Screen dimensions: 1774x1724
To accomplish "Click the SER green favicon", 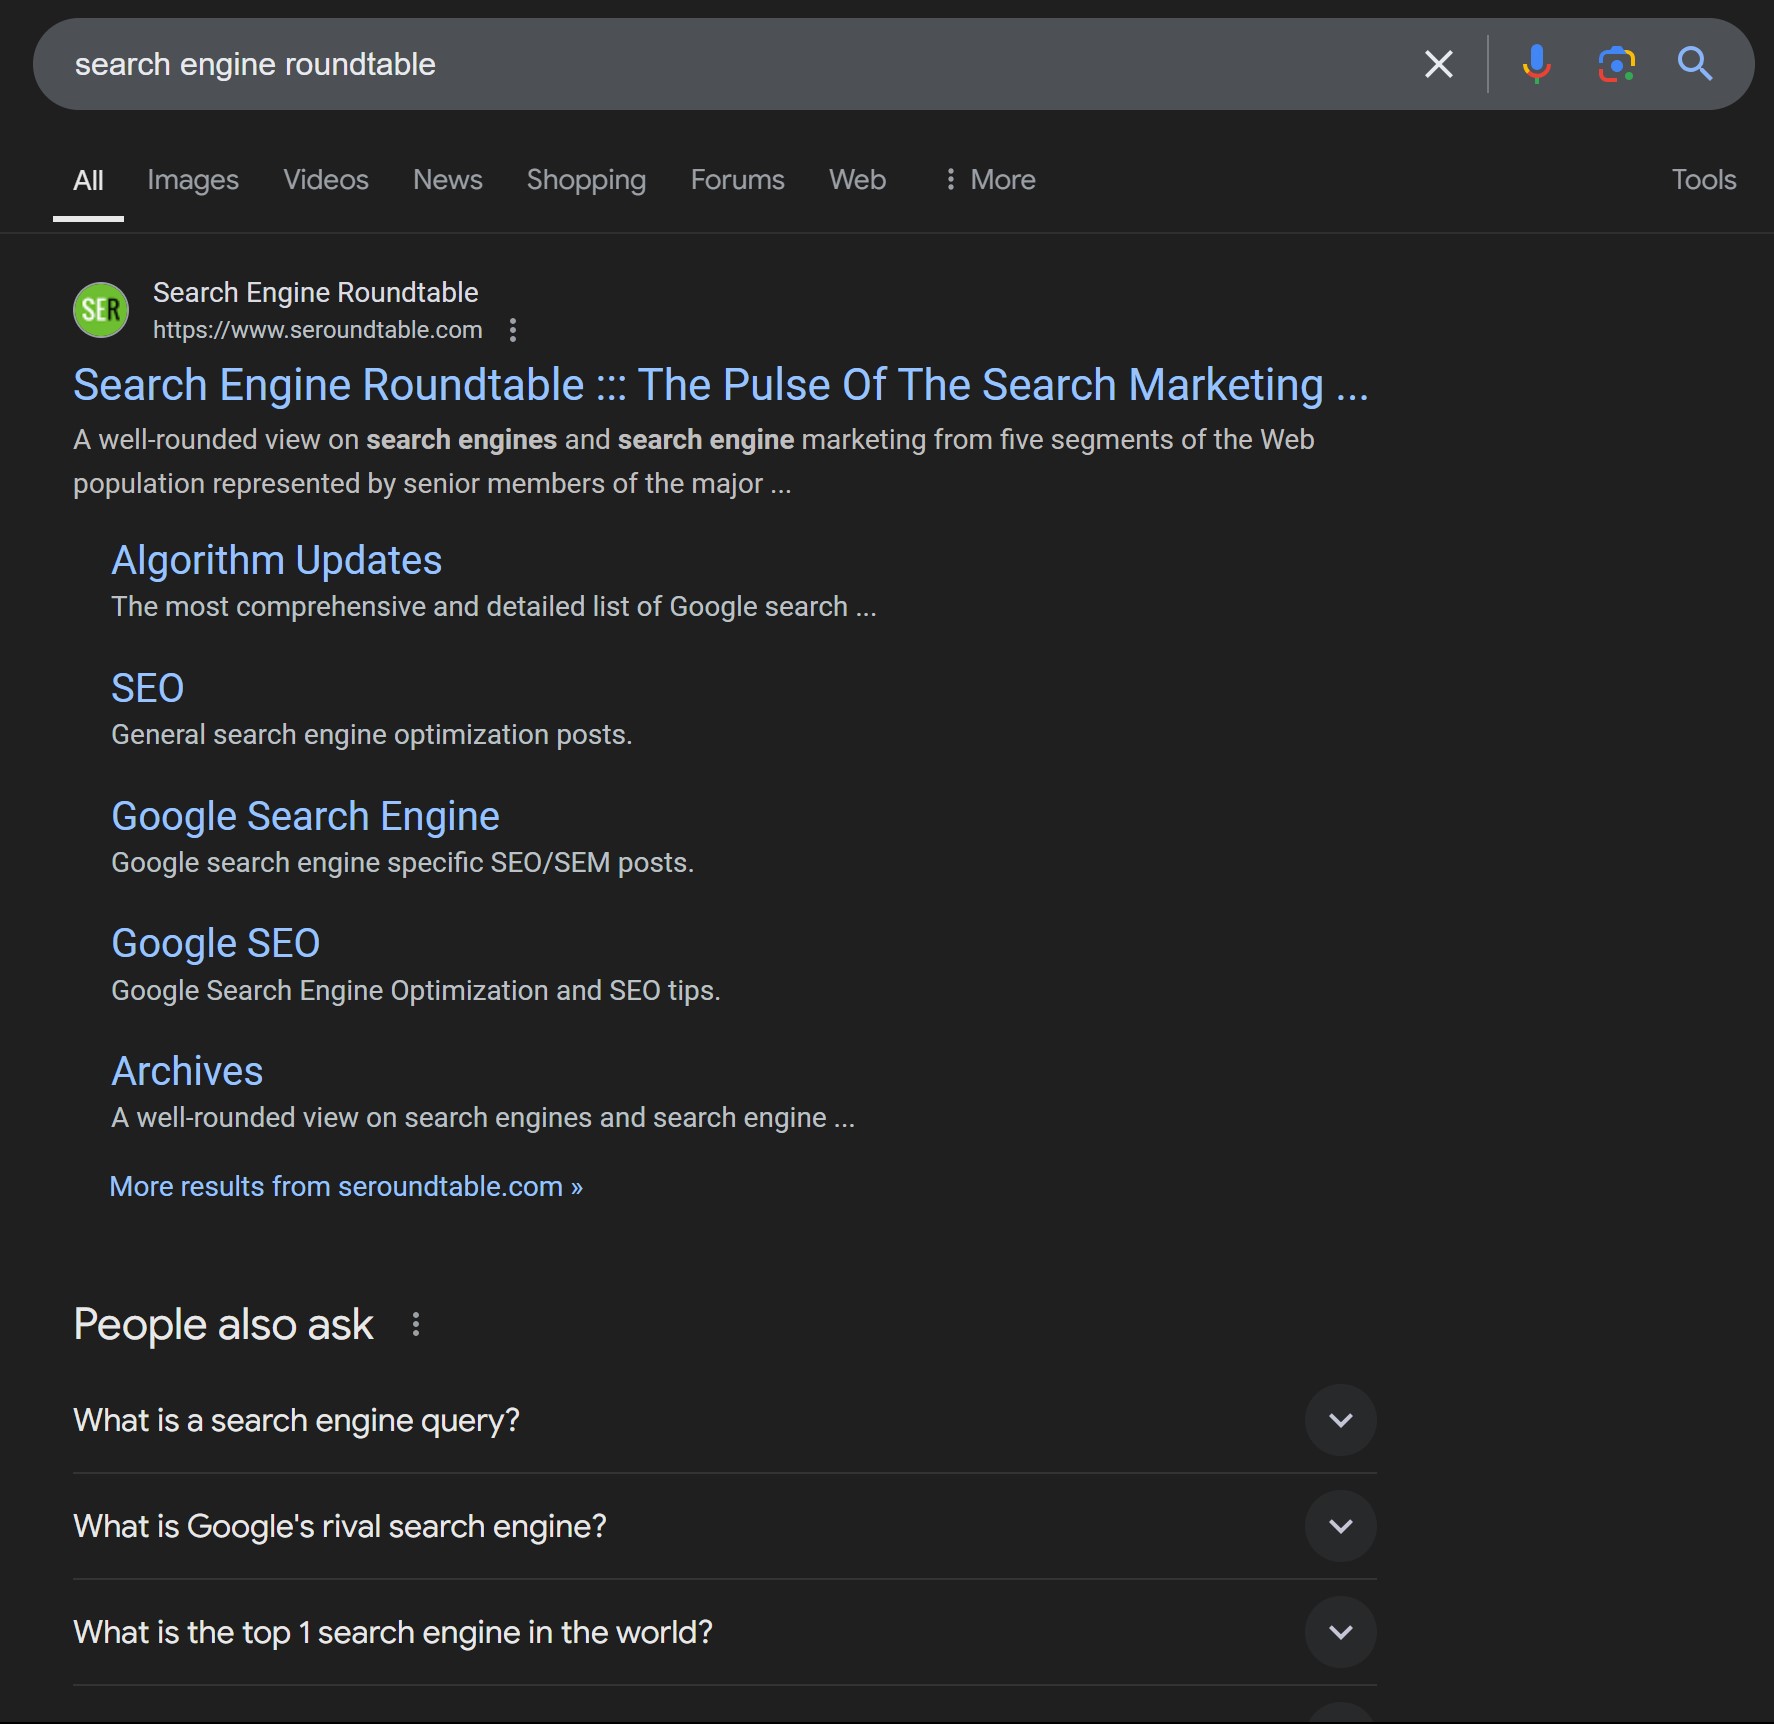I will pos(101,310).
